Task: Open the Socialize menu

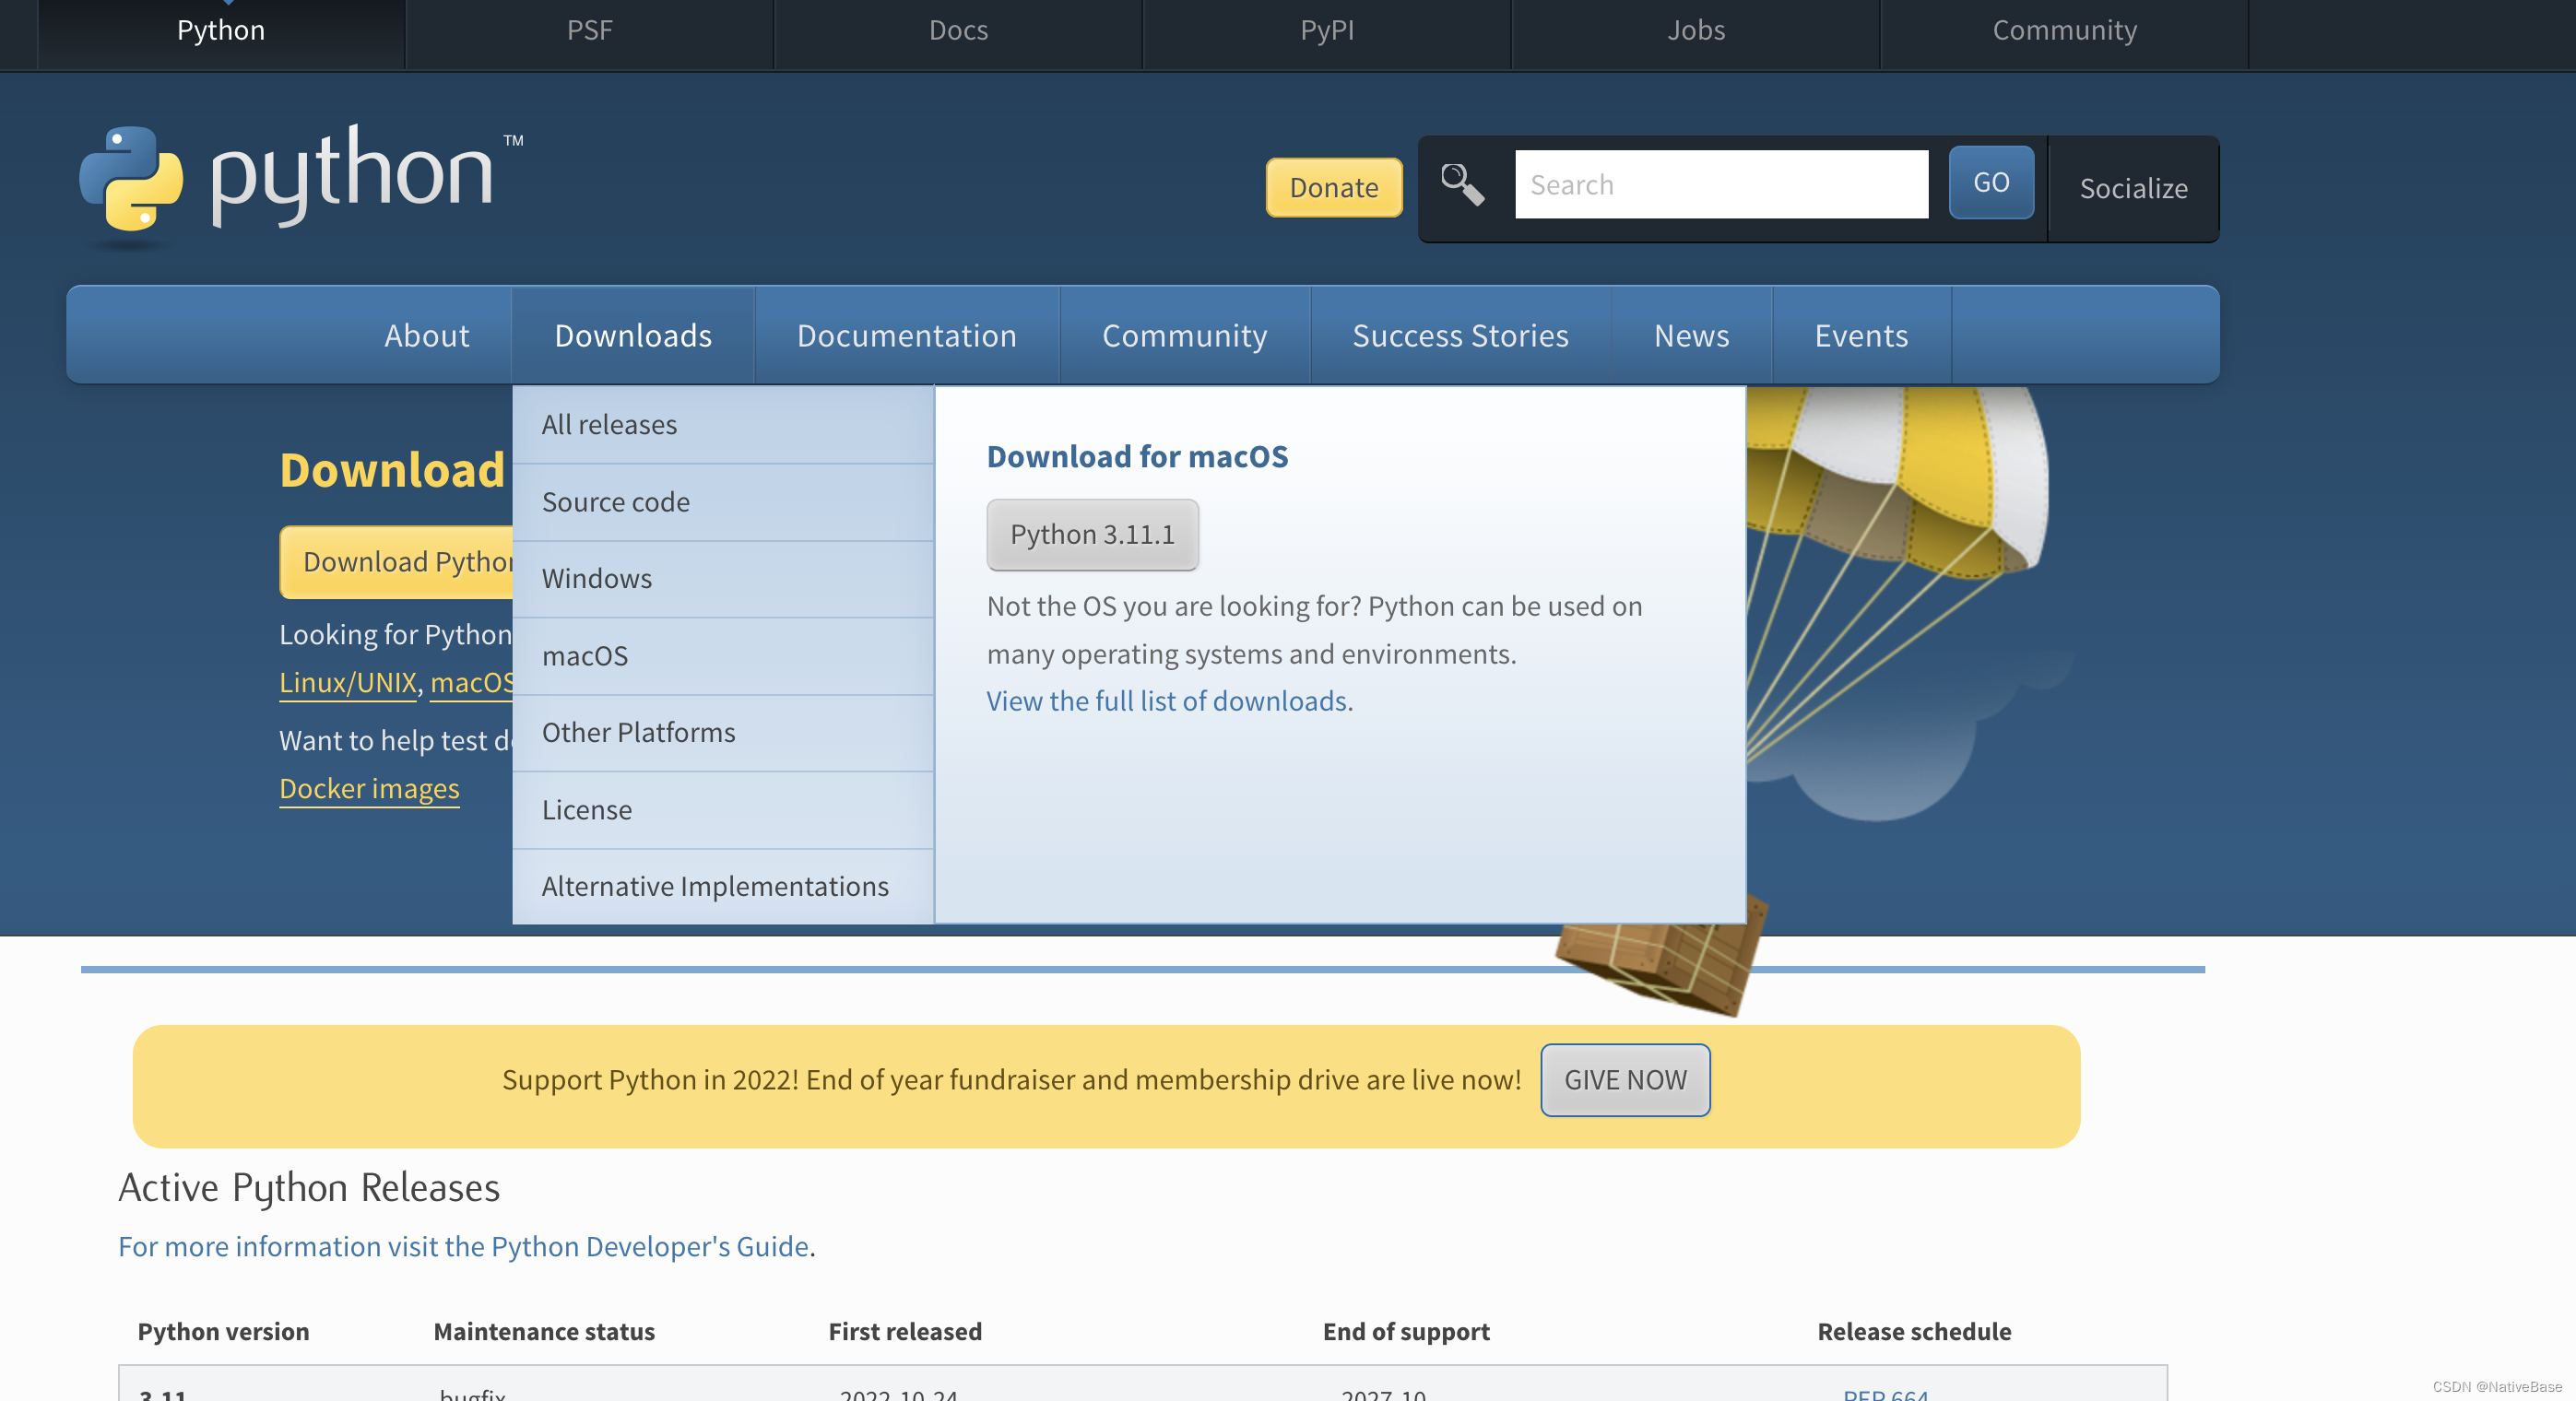Action: [x=2133, y=189]
